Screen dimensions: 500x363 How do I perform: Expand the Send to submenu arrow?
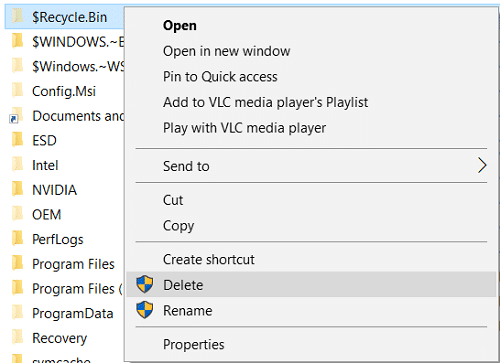(482, 166)
